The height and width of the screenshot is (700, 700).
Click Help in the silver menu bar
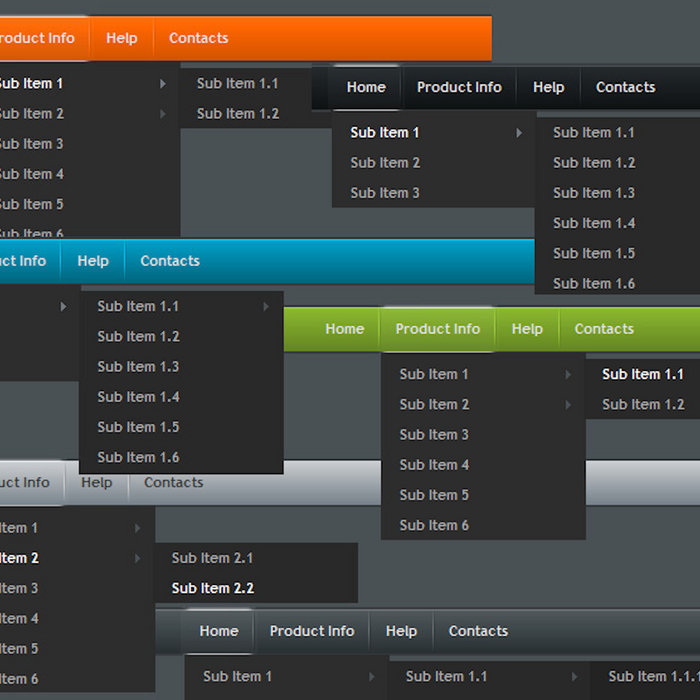97,483
